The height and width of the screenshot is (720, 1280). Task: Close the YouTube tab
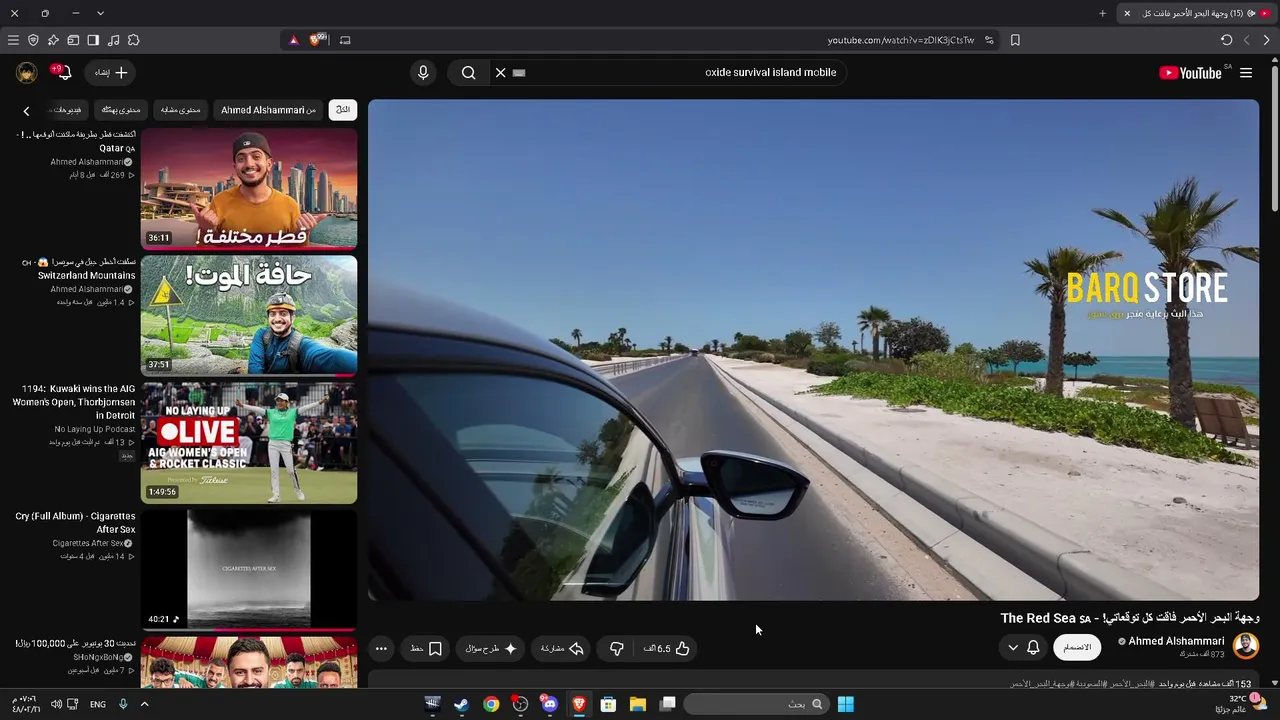(1127, 13)
